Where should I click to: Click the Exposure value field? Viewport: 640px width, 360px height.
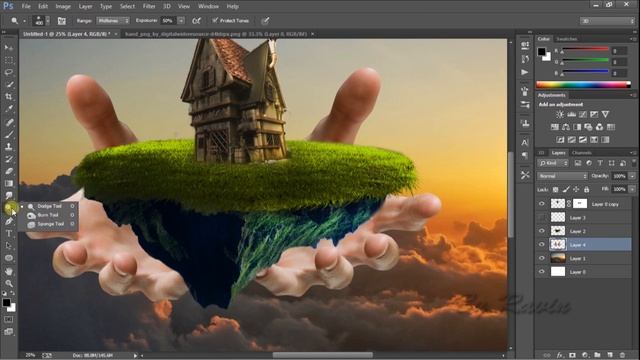coord(169,20)
